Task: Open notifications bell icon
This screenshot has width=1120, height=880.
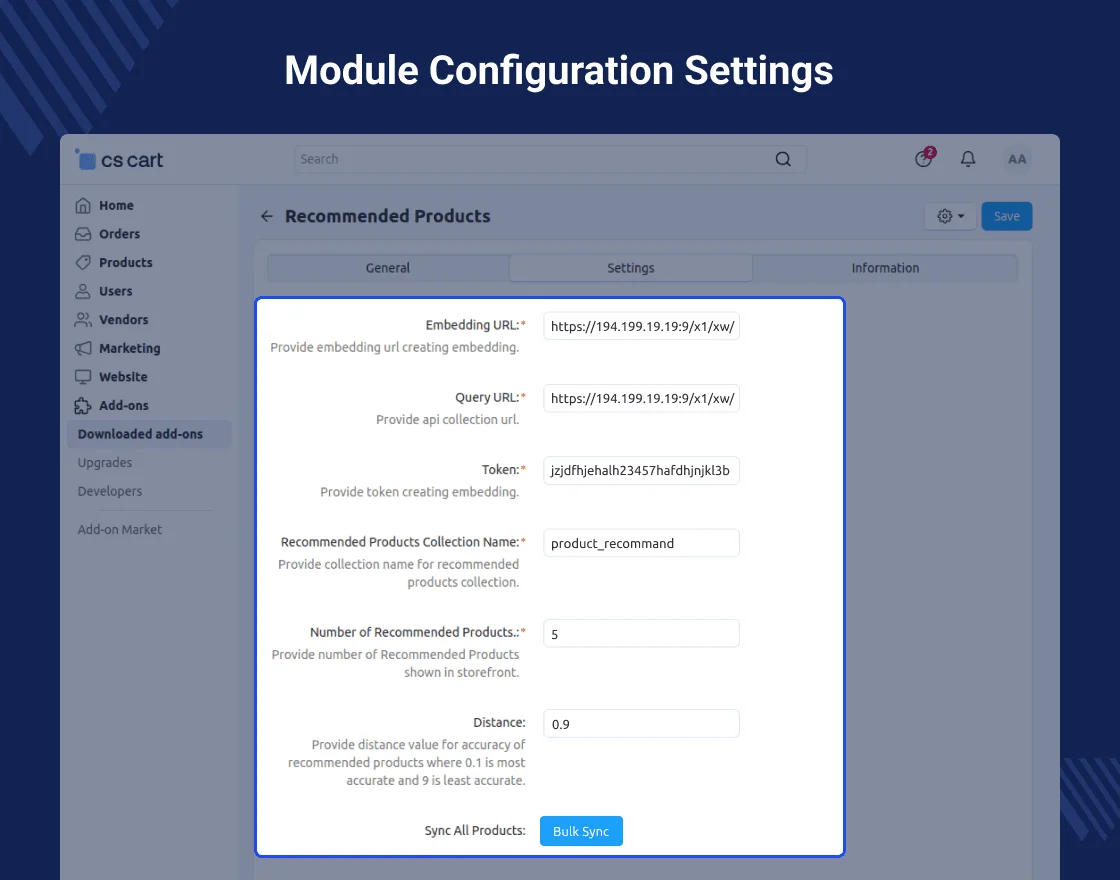Action: click(968, 159)
